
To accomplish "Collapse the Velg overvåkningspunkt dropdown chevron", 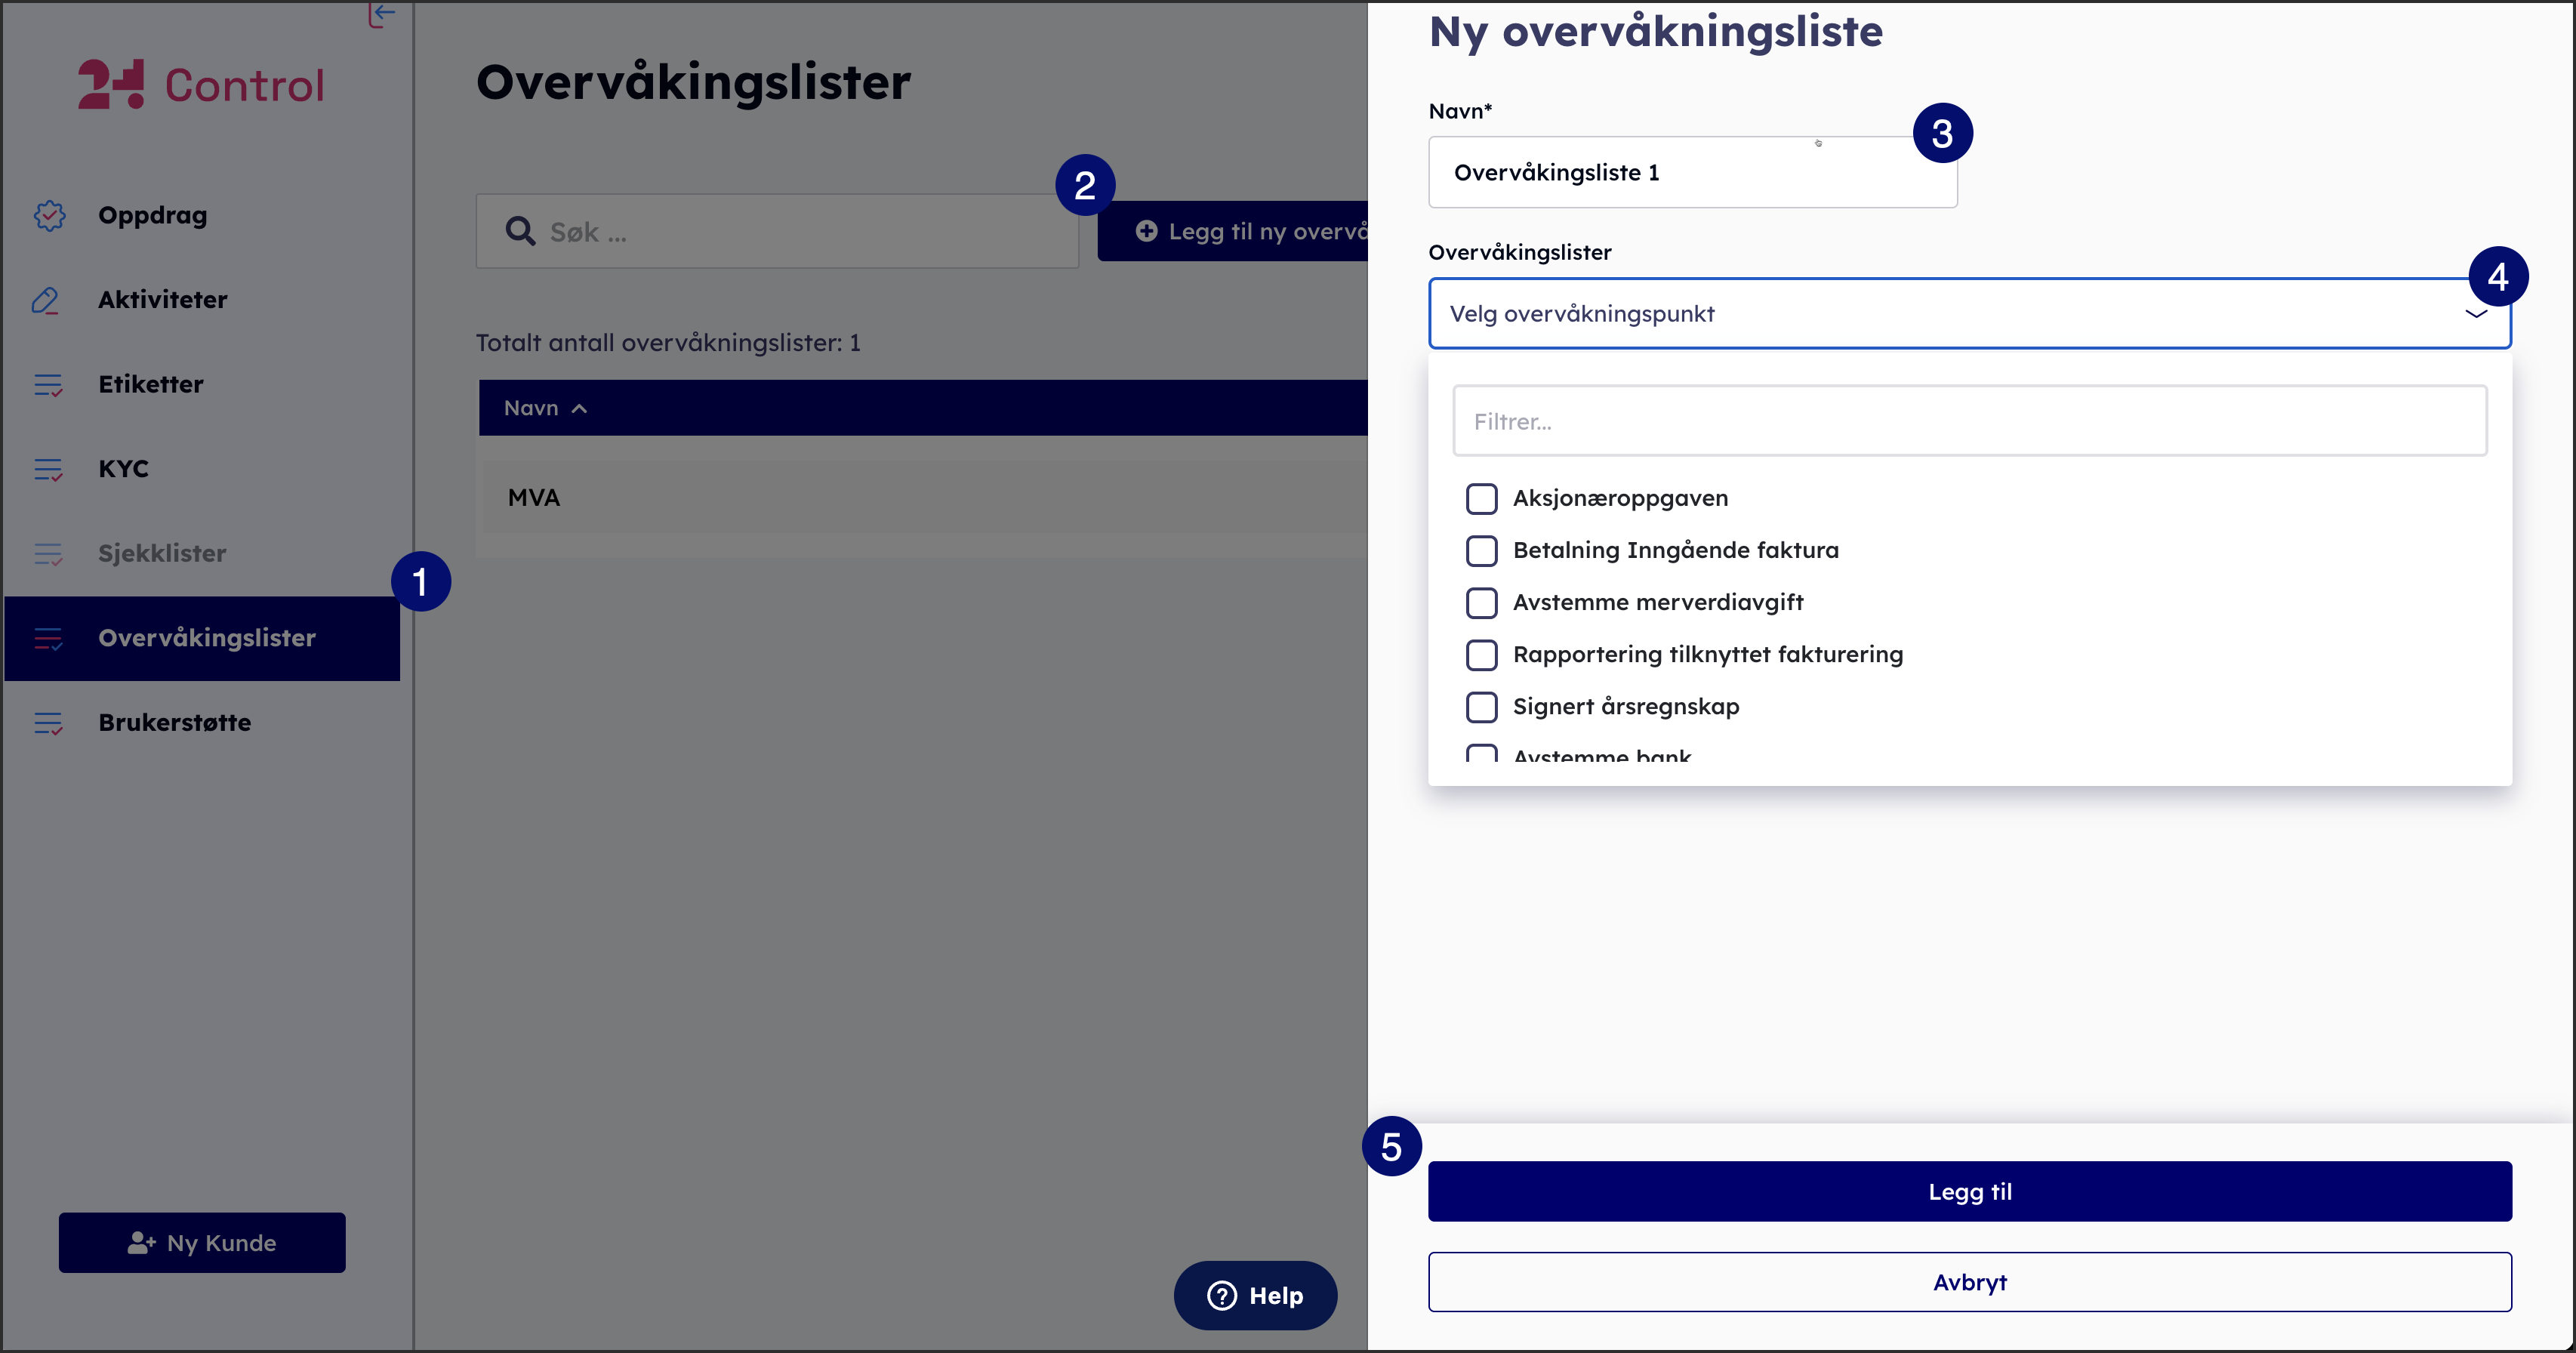I will pyautogui.click(x=2476, y=314).
